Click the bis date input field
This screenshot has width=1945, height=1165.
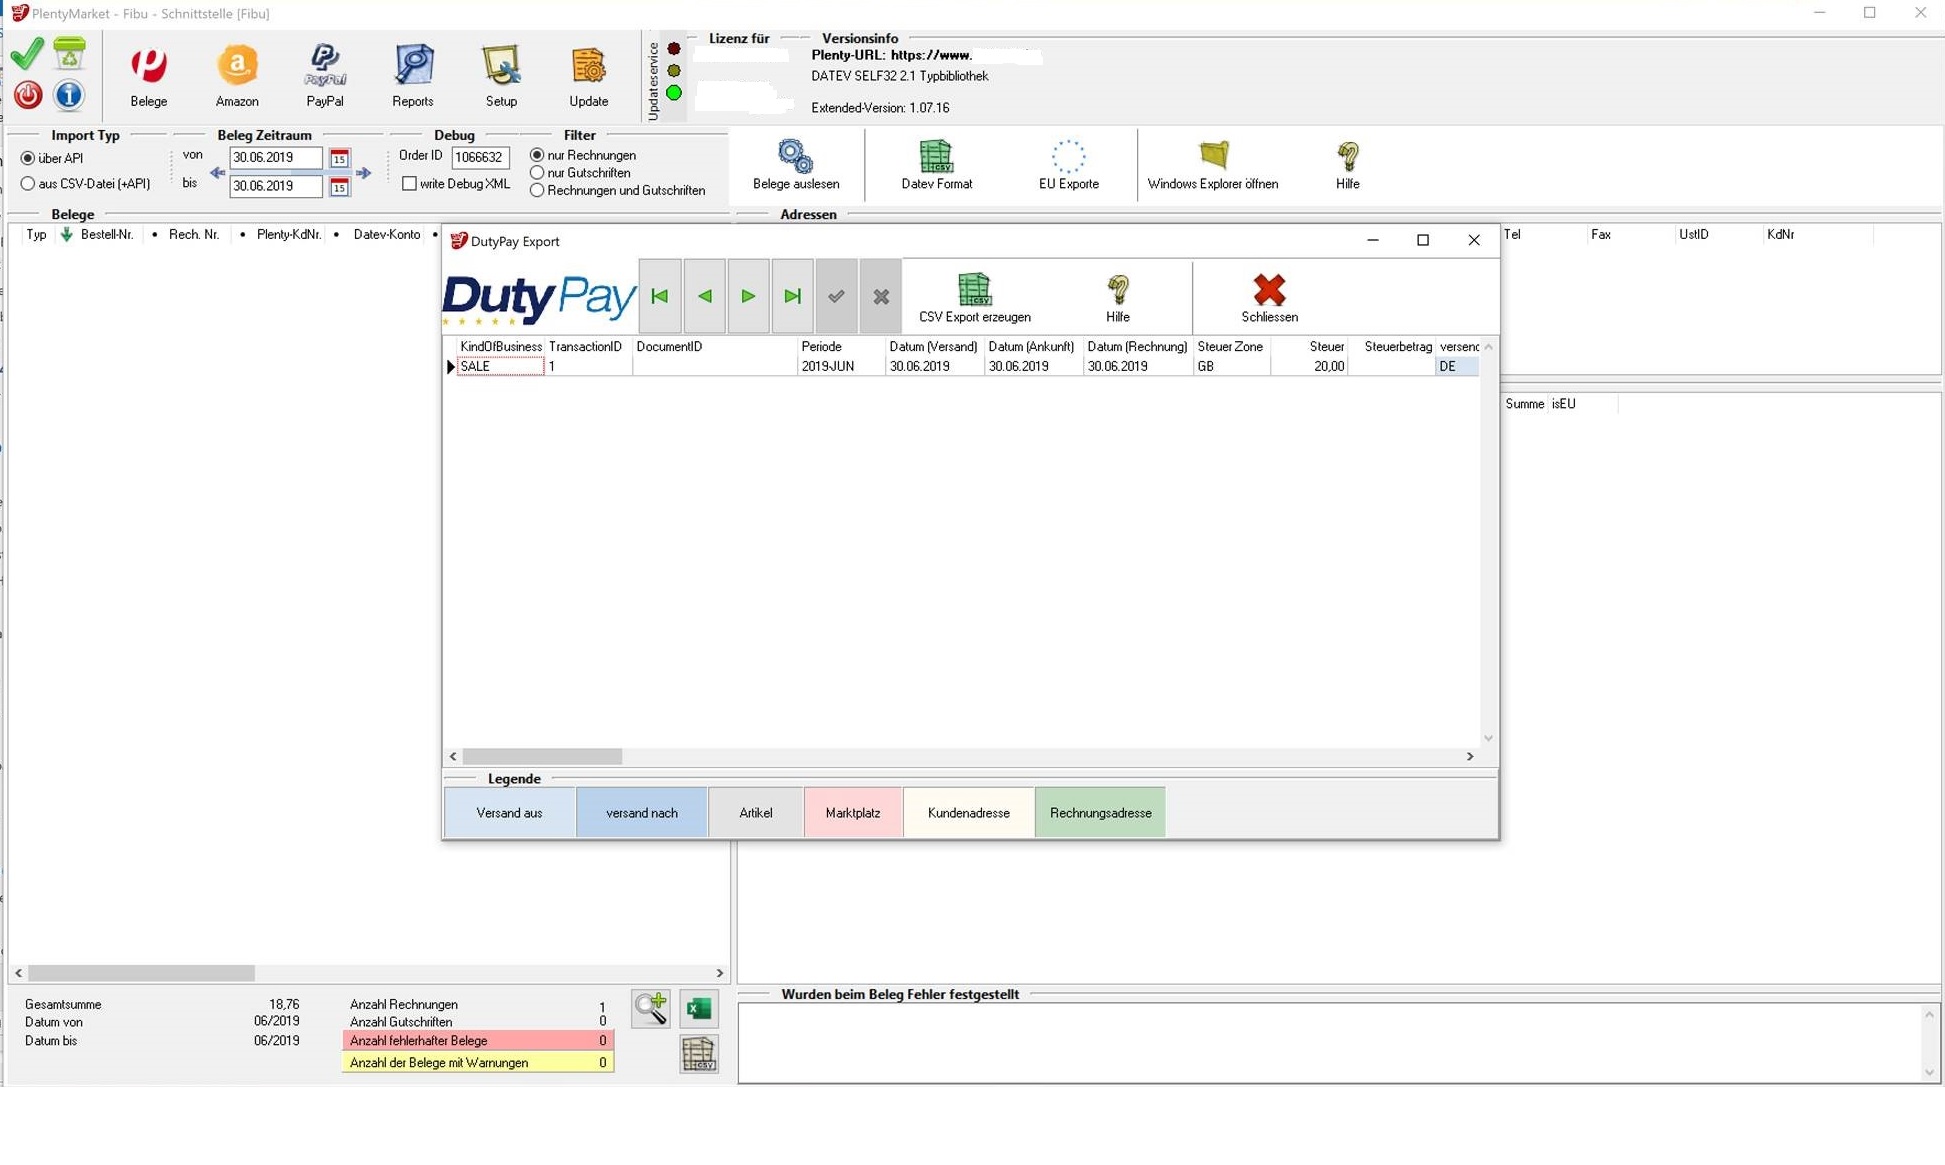[276, 186]
